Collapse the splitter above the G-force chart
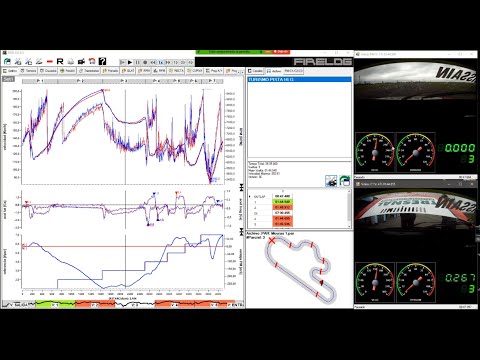The height and width of the screenshot is (360, 480). [242, 188]
